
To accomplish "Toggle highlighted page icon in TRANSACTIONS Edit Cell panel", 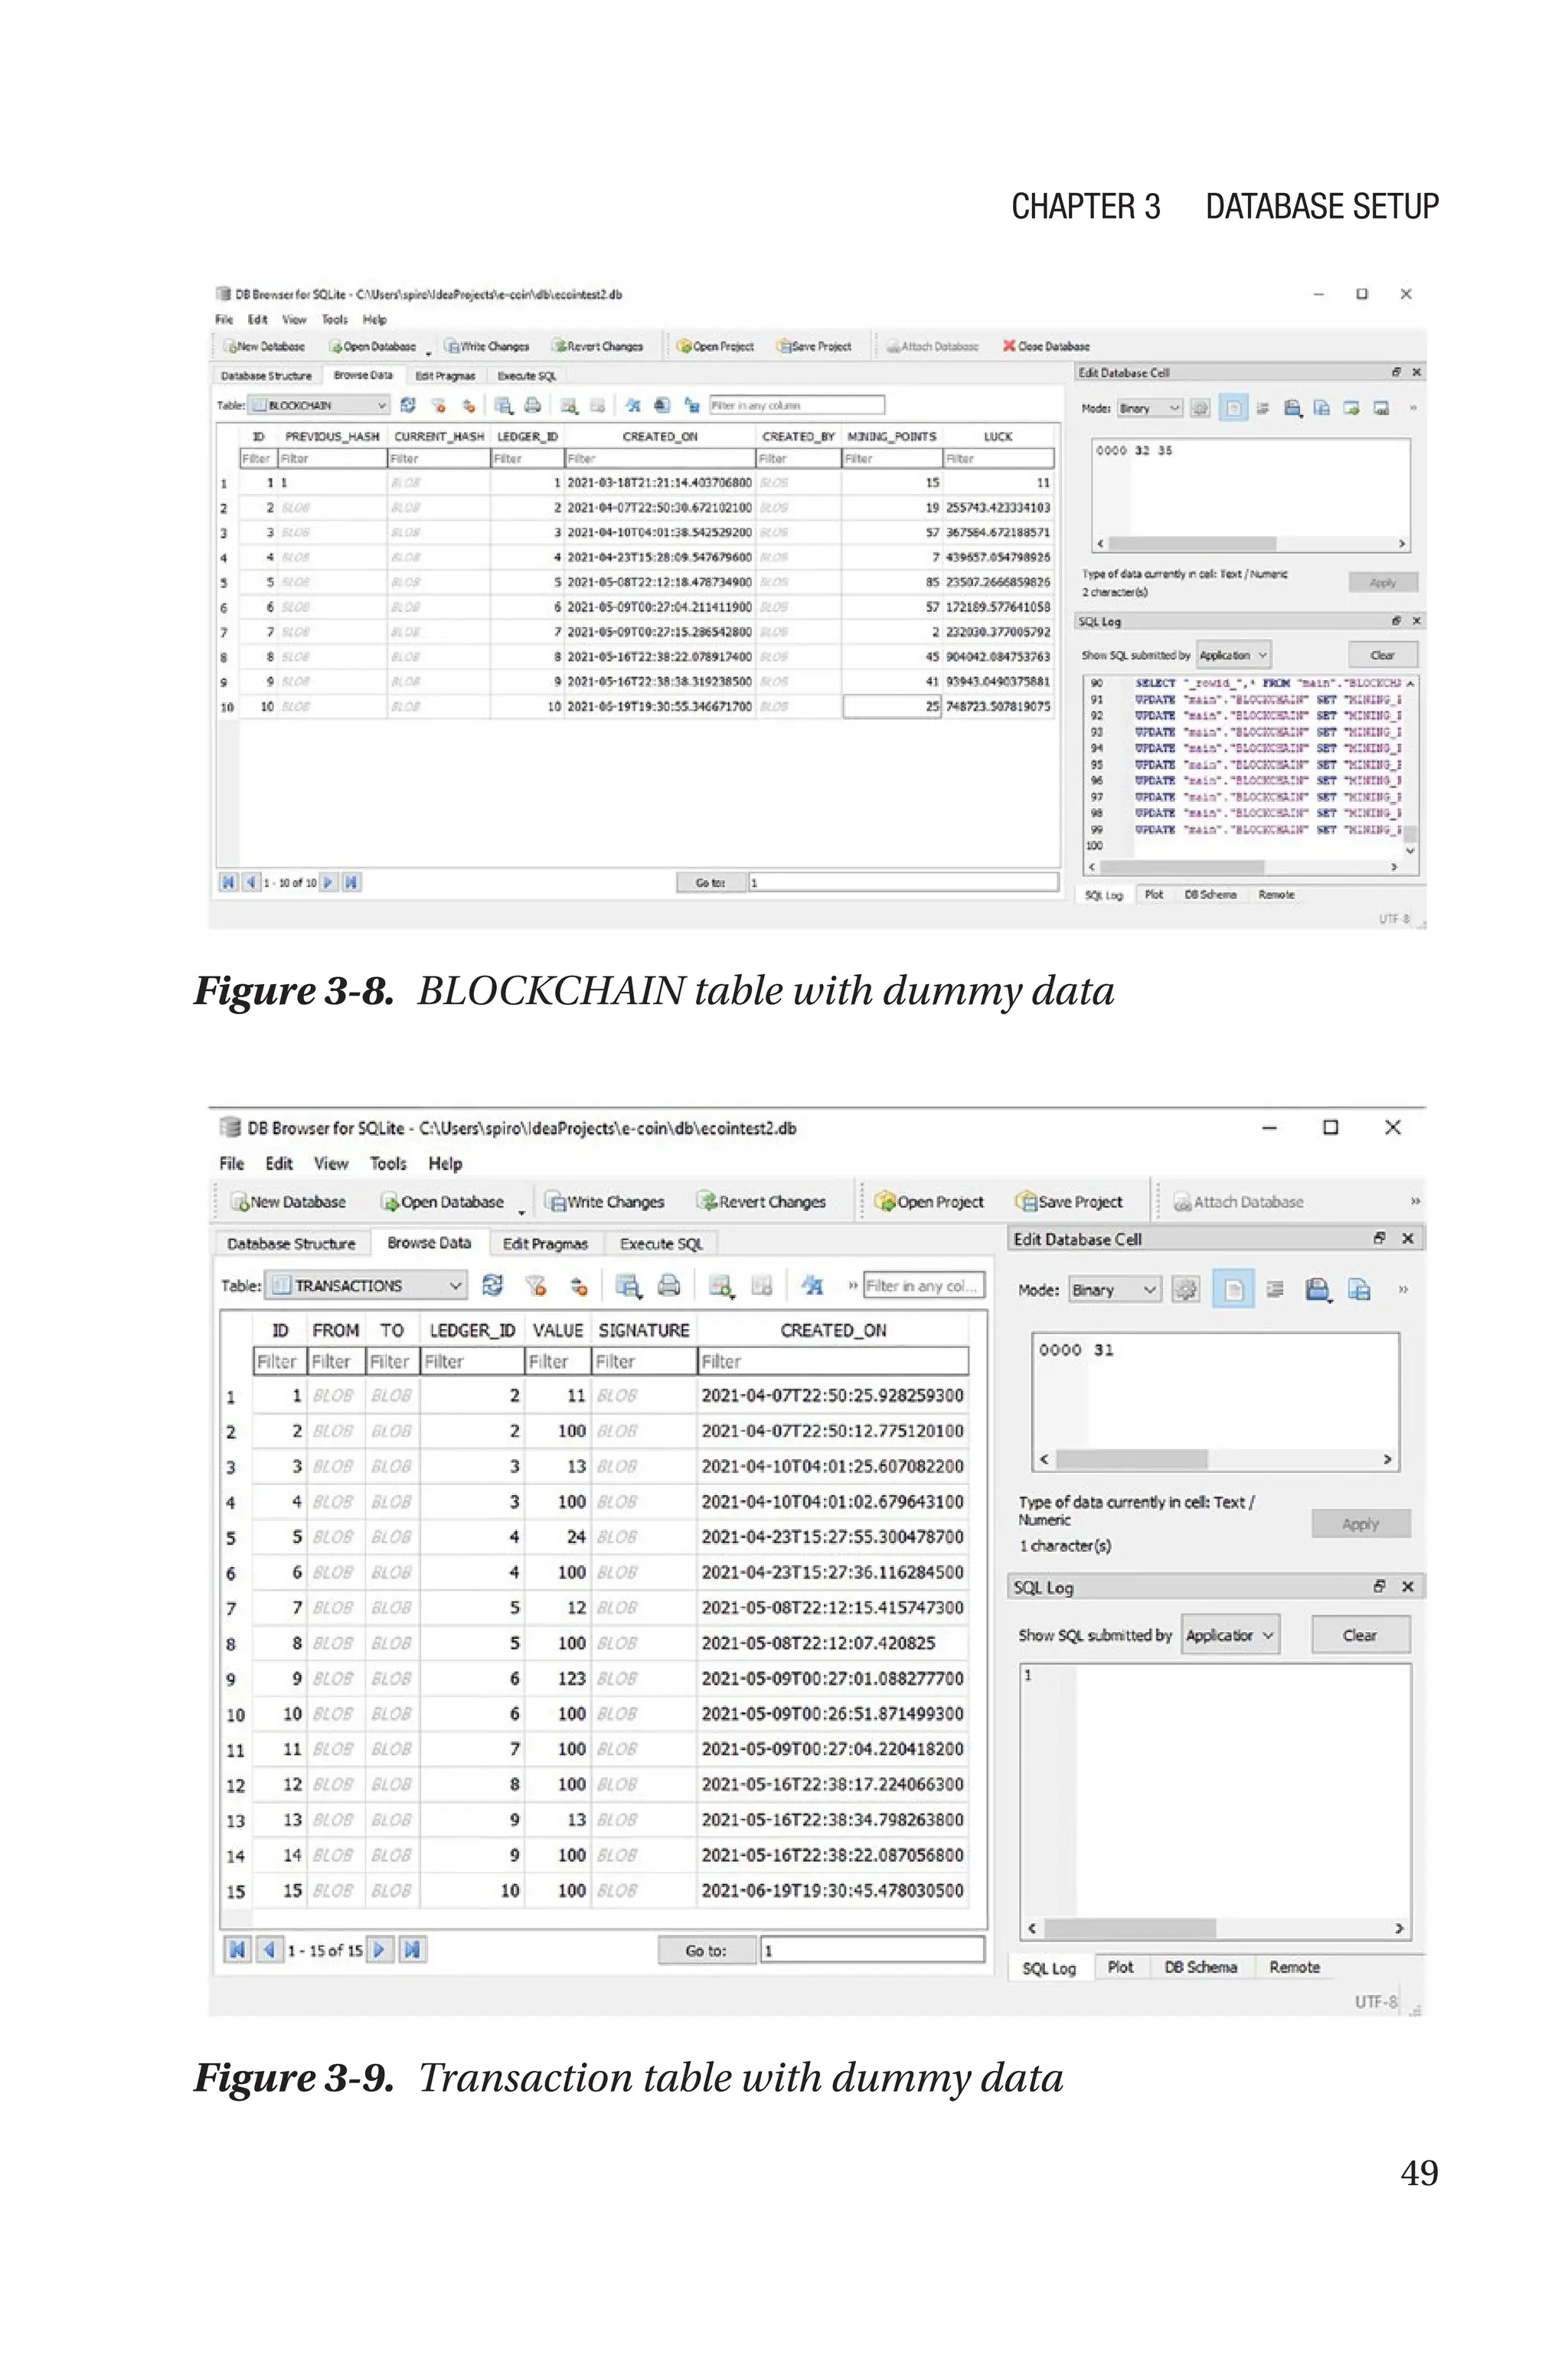I will (1233, 1289).
